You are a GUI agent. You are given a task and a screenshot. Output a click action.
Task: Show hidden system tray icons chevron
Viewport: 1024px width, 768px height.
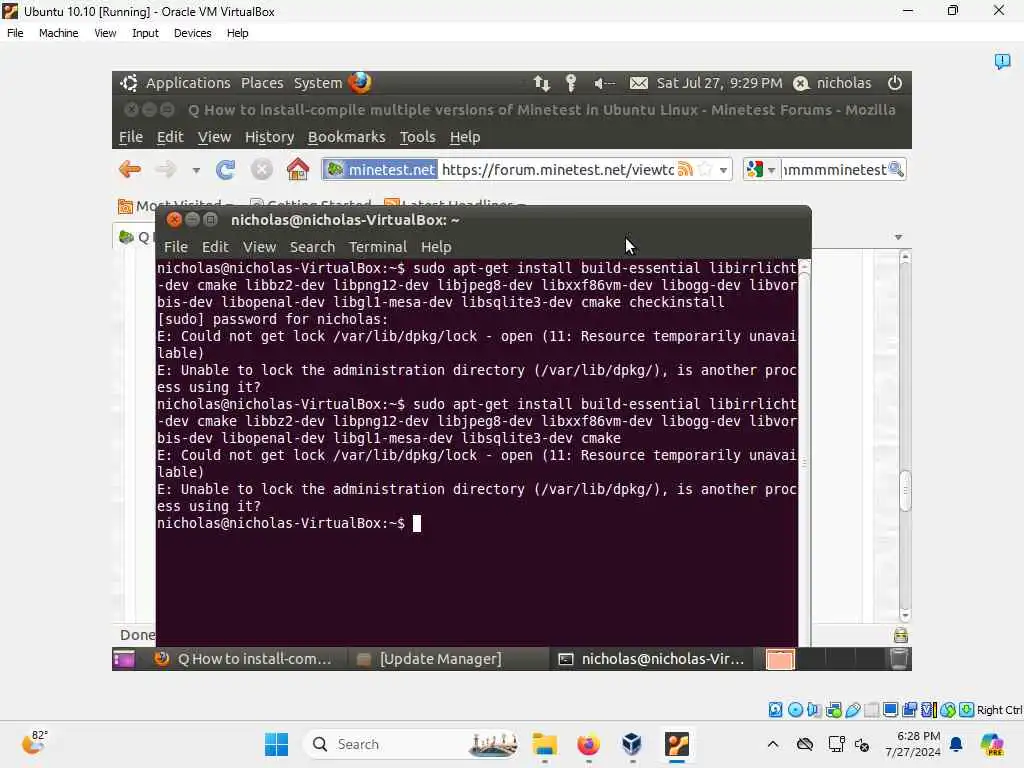[773, 744]
